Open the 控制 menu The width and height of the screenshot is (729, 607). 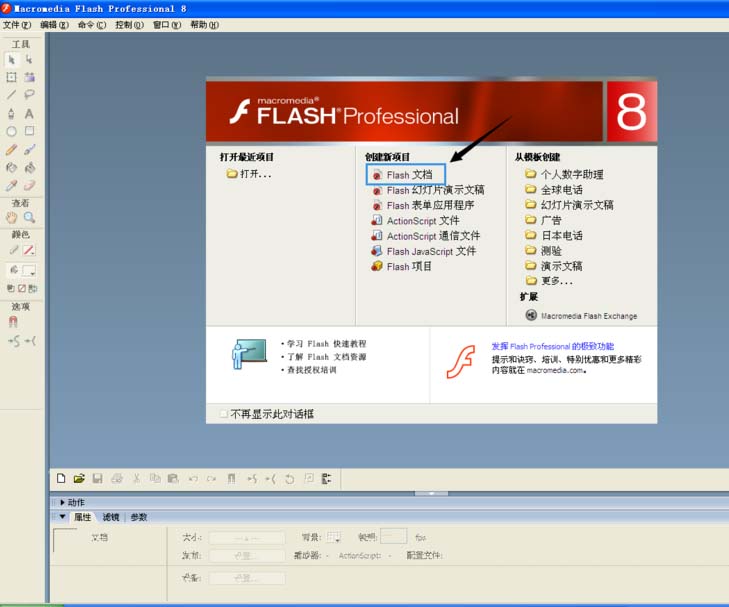(x=129, y=25)
